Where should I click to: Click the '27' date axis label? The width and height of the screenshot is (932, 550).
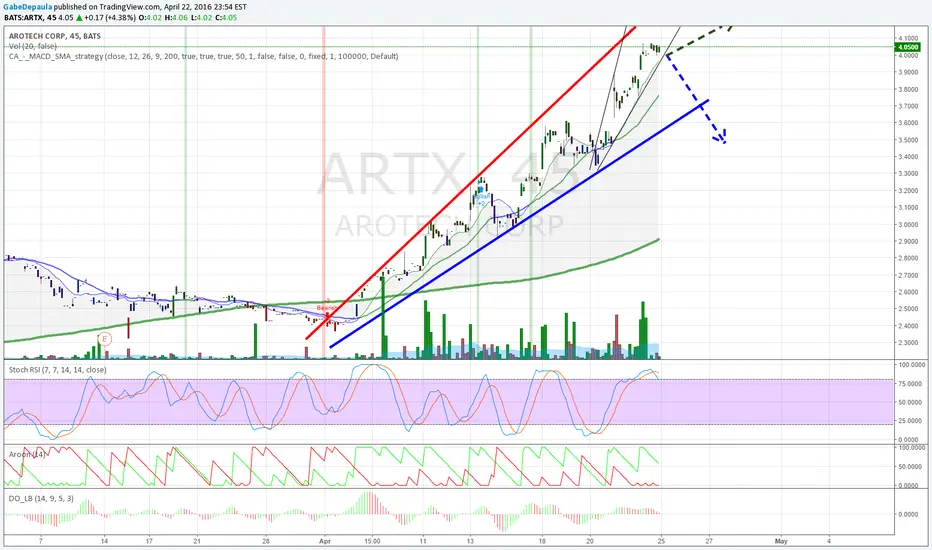tap(709, 542)
